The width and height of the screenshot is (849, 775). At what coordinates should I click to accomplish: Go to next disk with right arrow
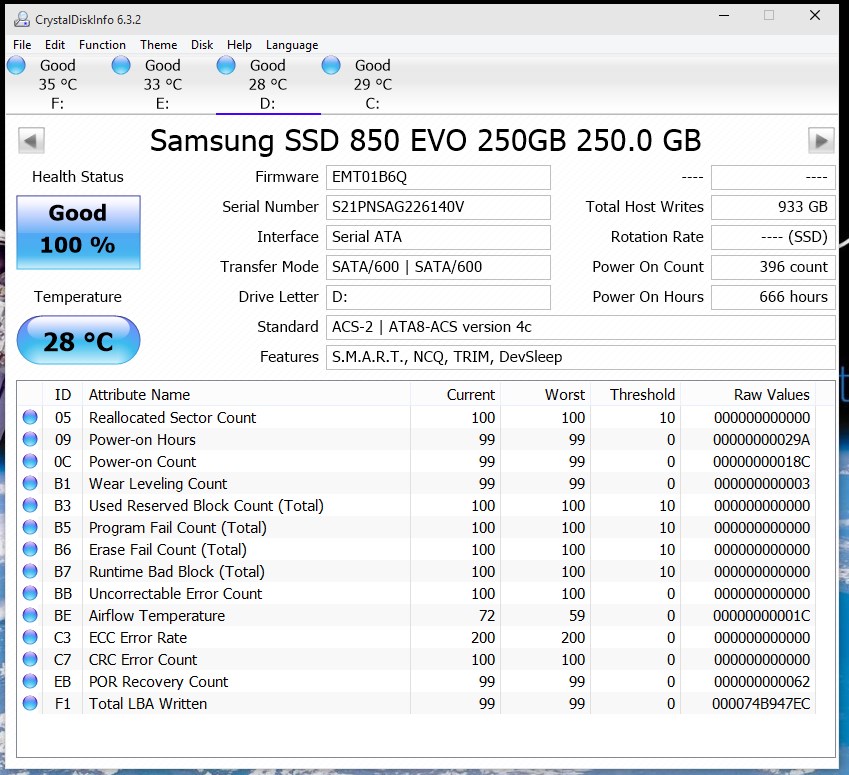821,141
